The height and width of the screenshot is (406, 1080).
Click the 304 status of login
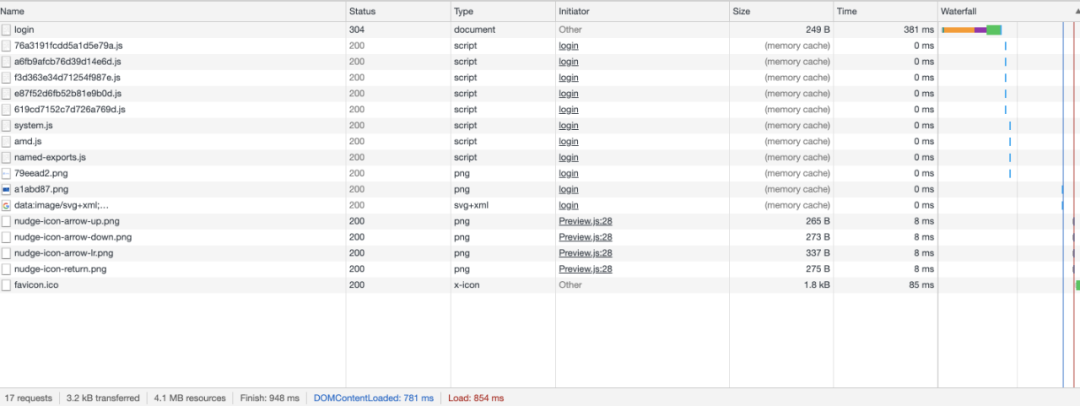click(357, 30)
